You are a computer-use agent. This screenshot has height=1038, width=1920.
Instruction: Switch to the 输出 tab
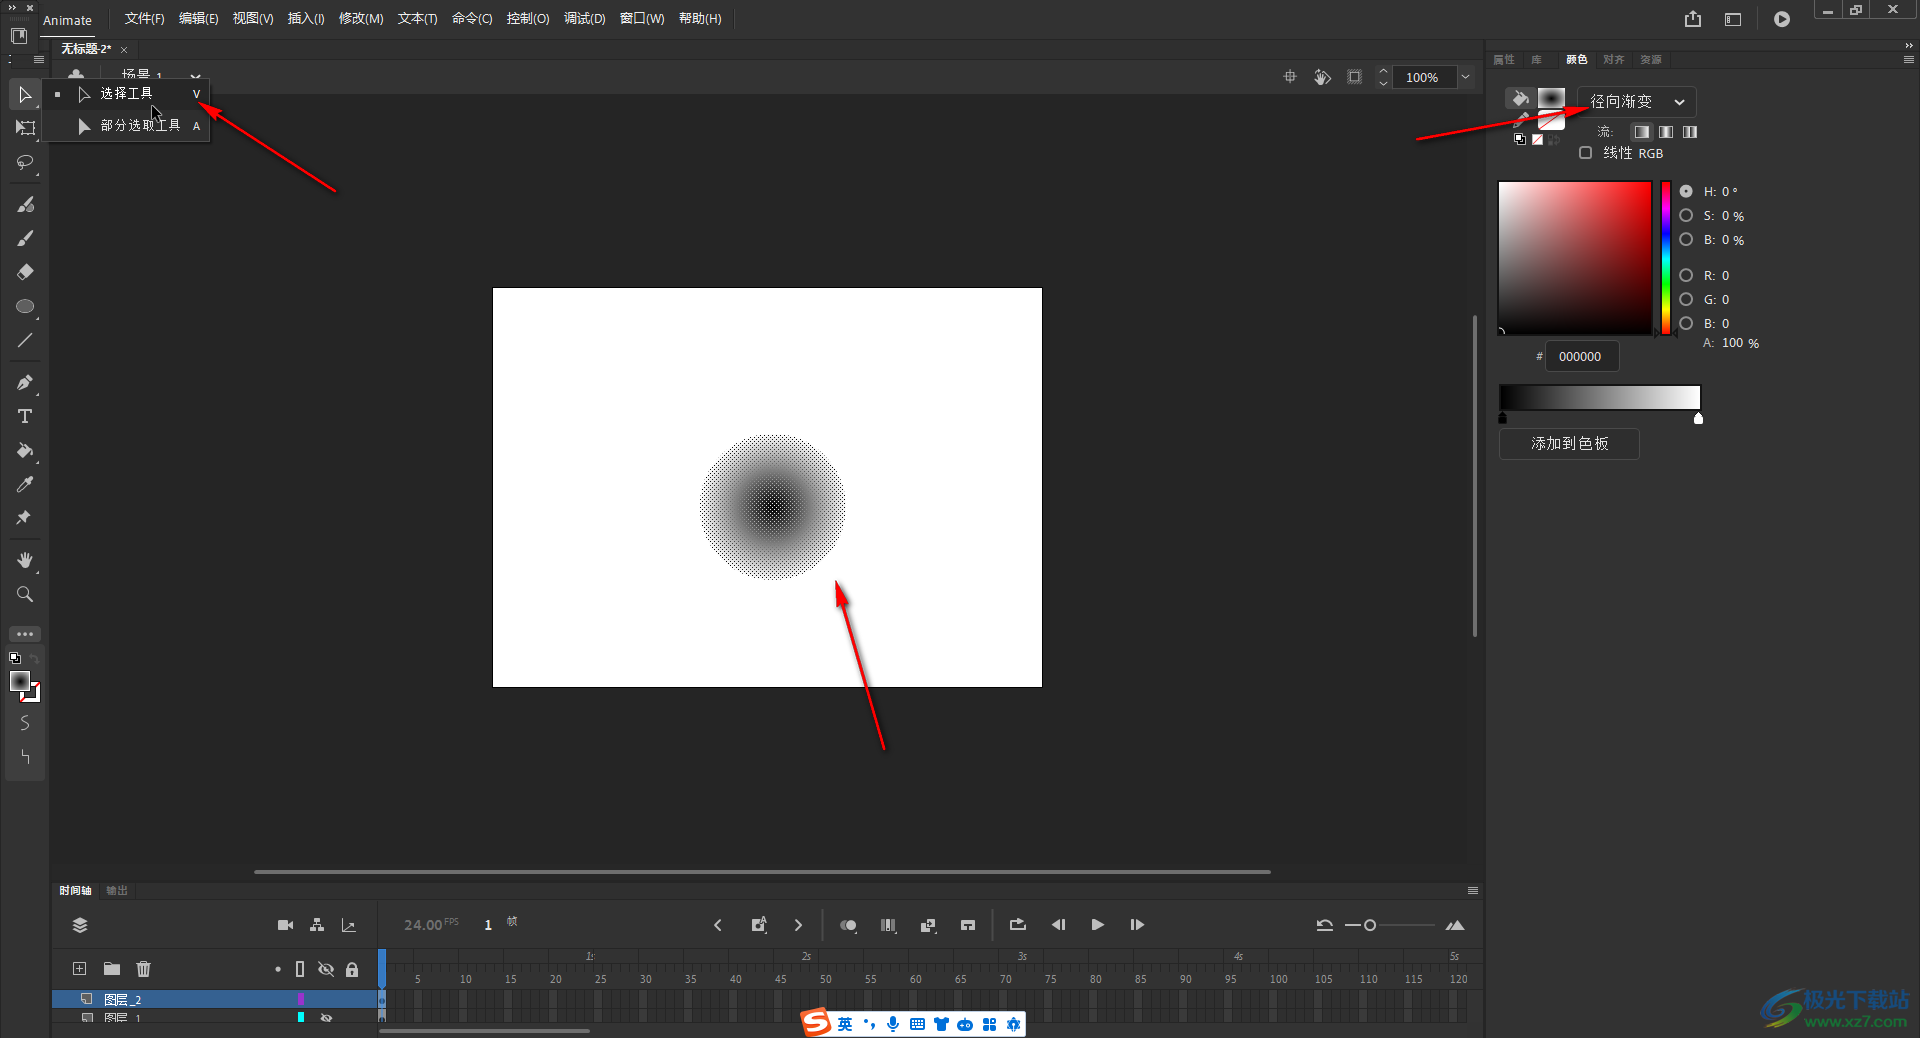coord(117,890)
